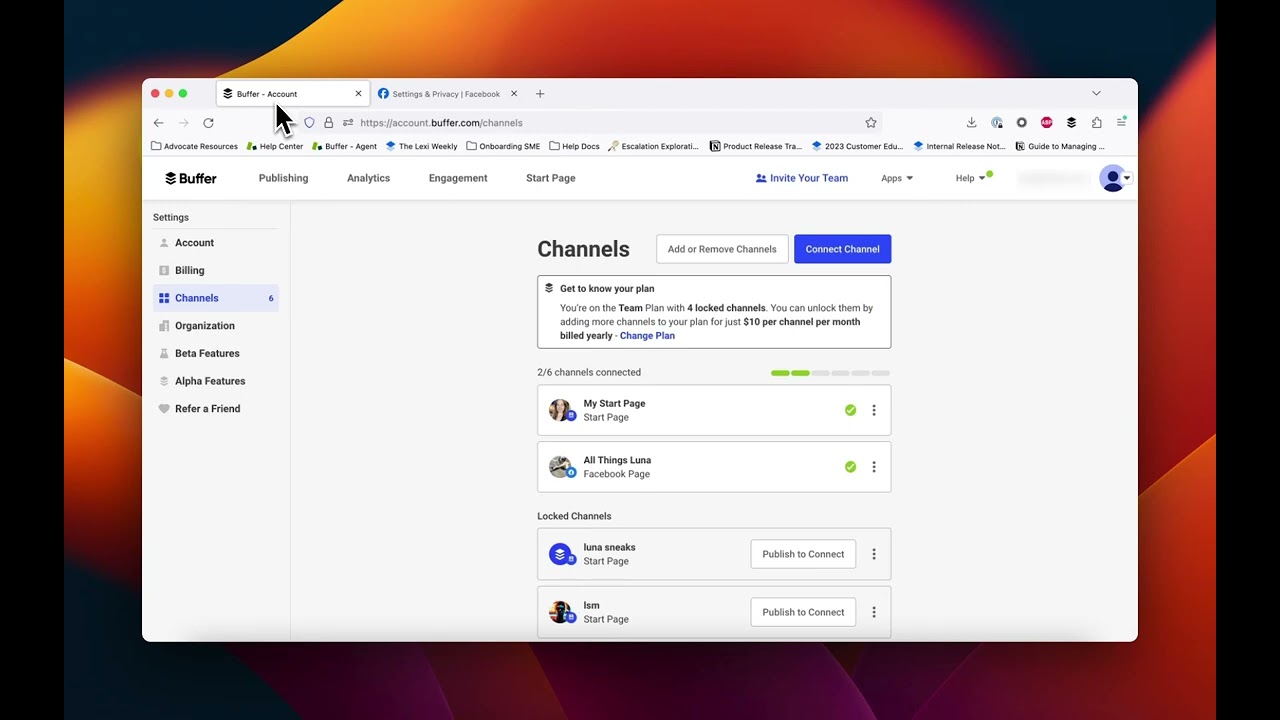Click Publish to Connect for luna sneaks
The height and width of the screenshot is (720, 1280).
(803, 554)
